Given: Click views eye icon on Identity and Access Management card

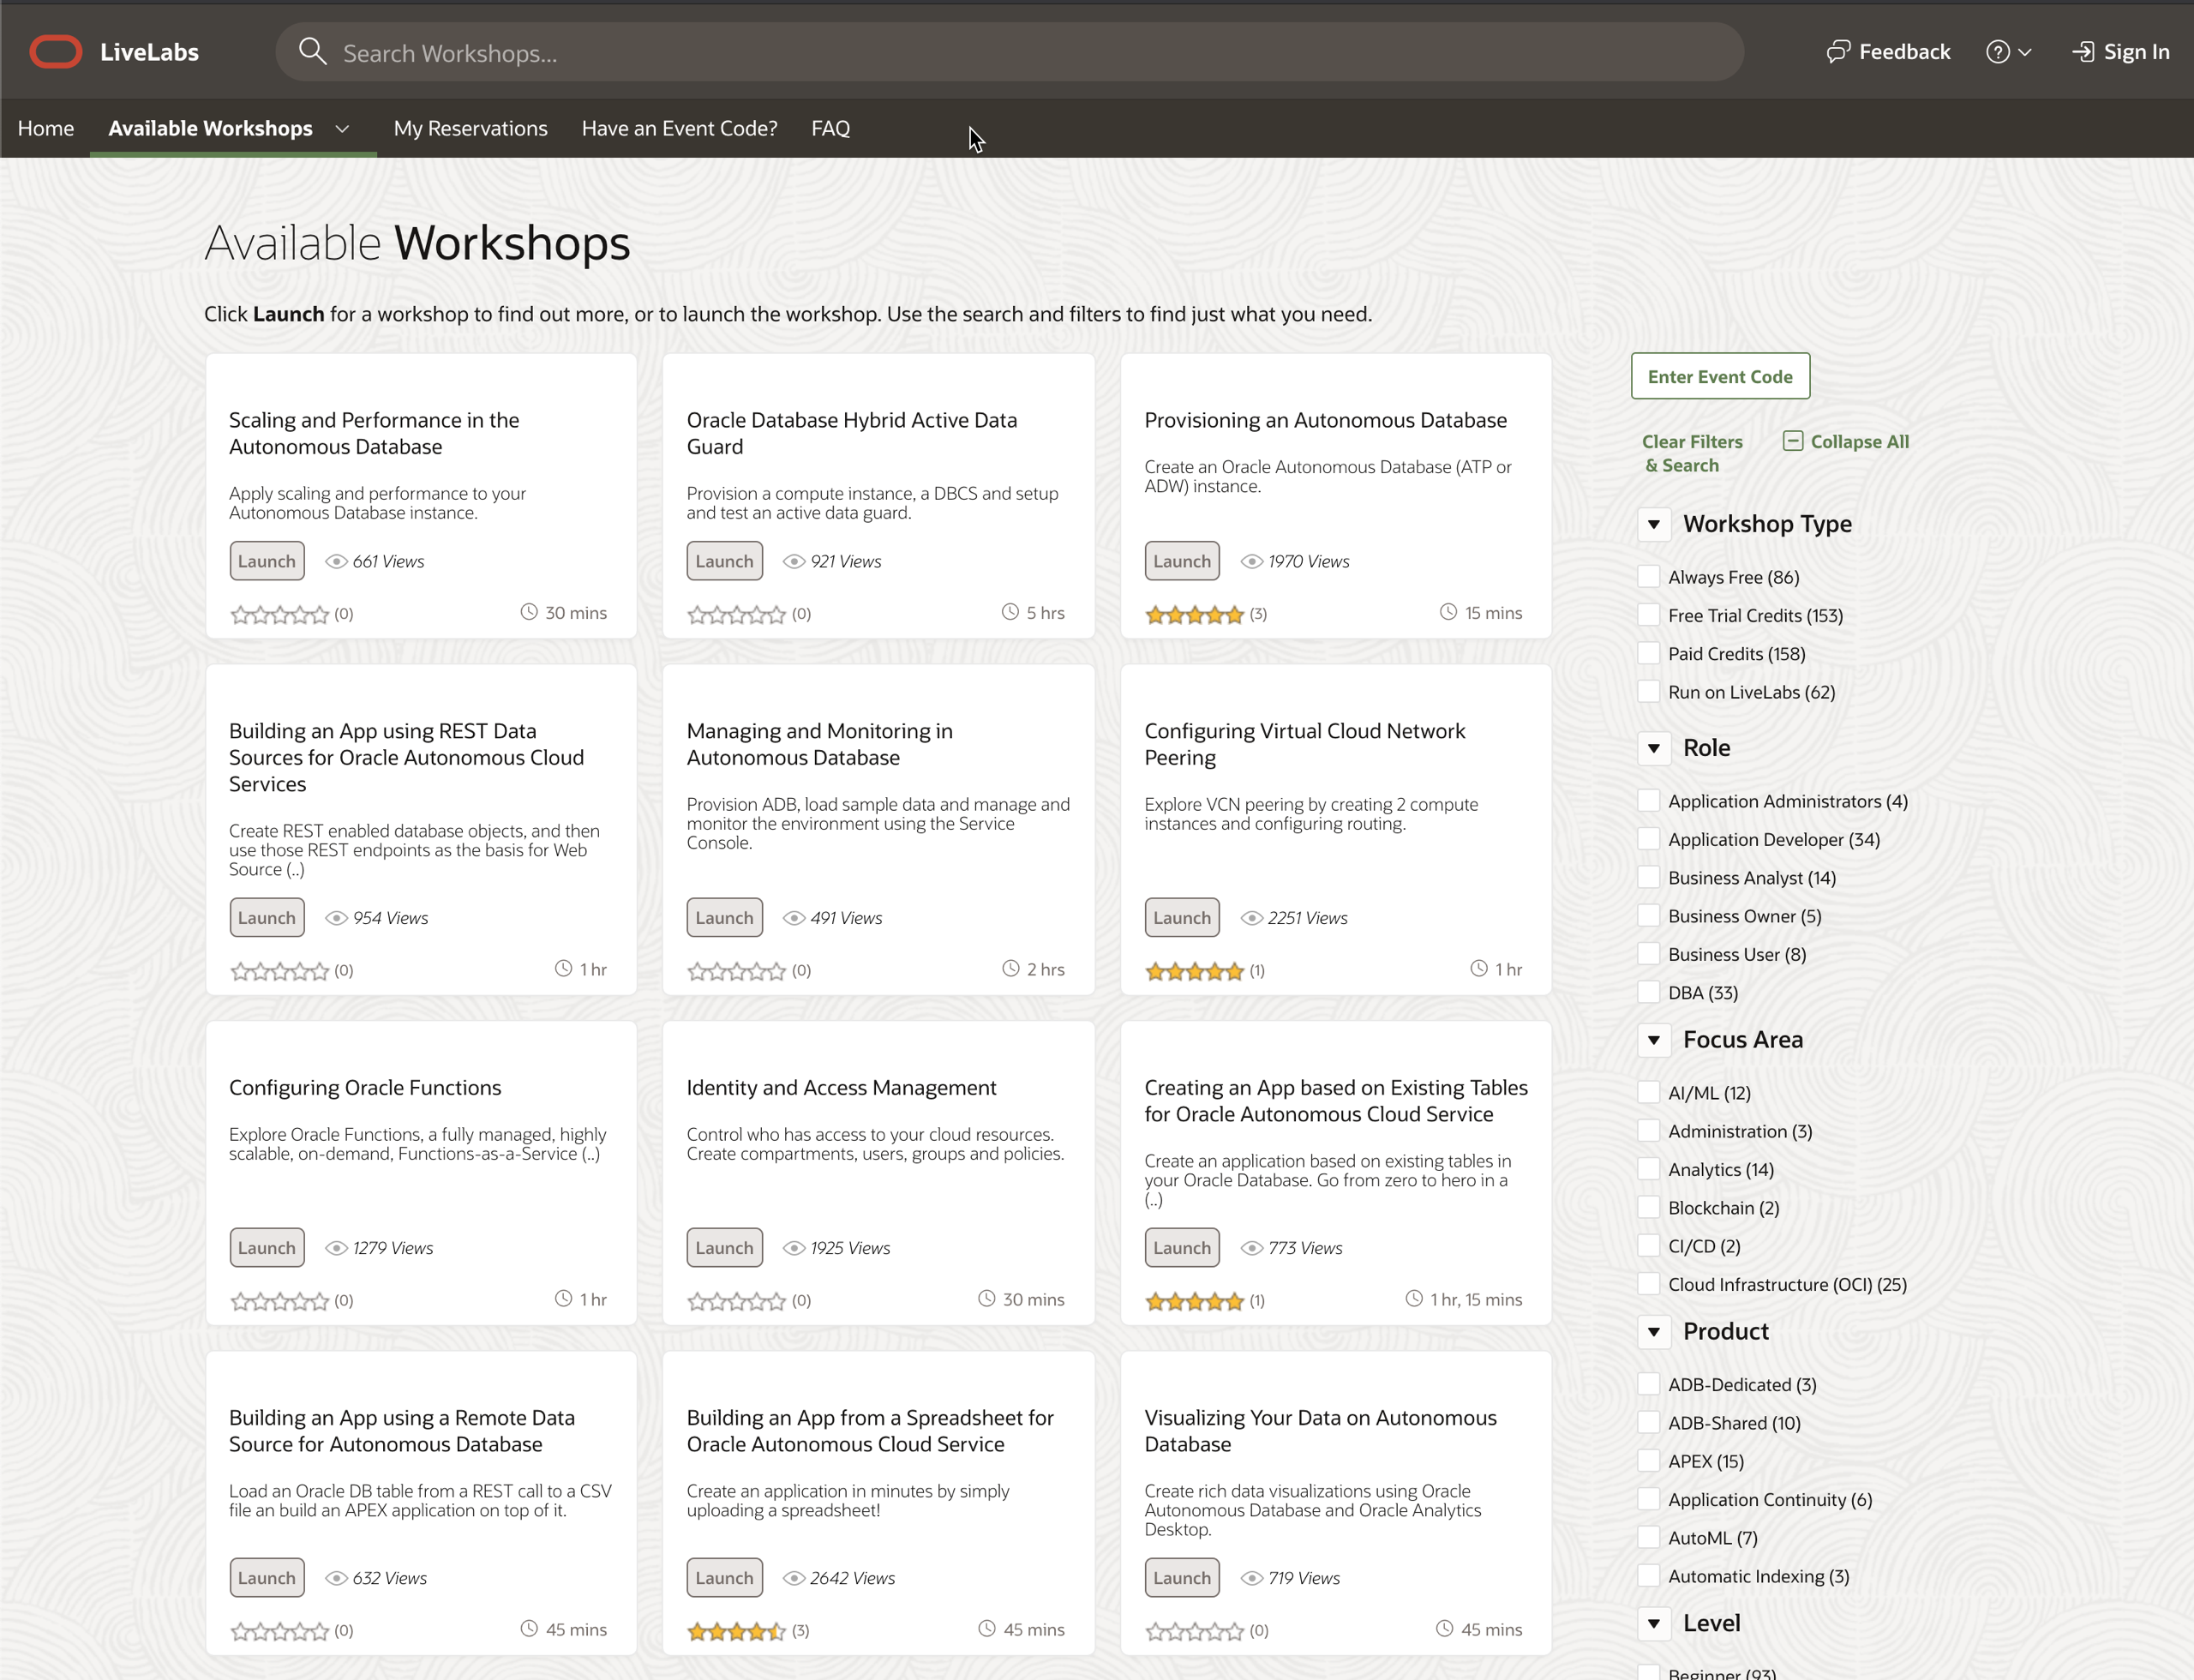Looking at the screenshot, I should coord(794,1248).
